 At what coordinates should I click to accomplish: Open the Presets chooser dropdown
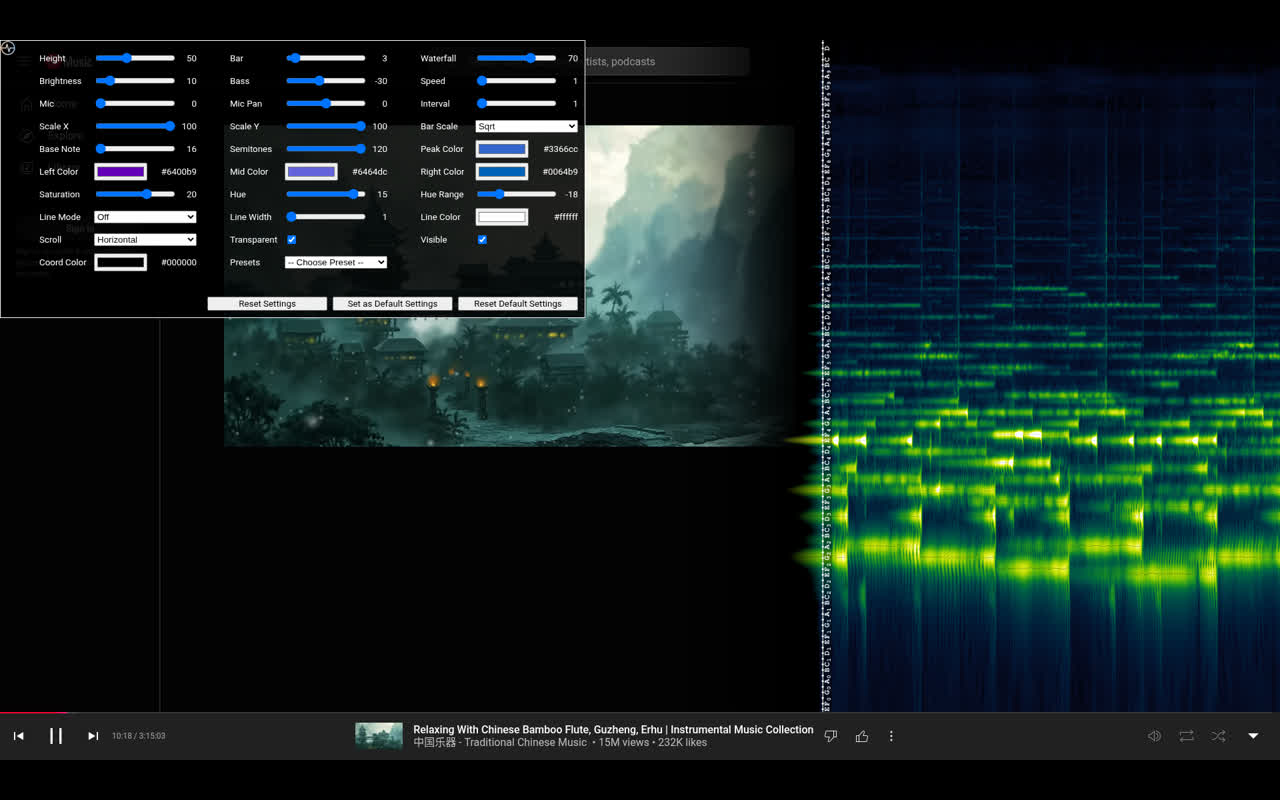[x=335, y=262]
